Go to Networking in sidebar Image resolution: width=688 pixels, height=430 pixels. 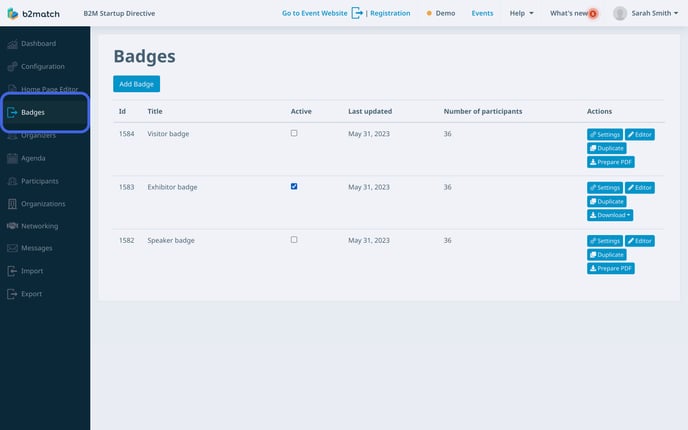tap(39, 226)
